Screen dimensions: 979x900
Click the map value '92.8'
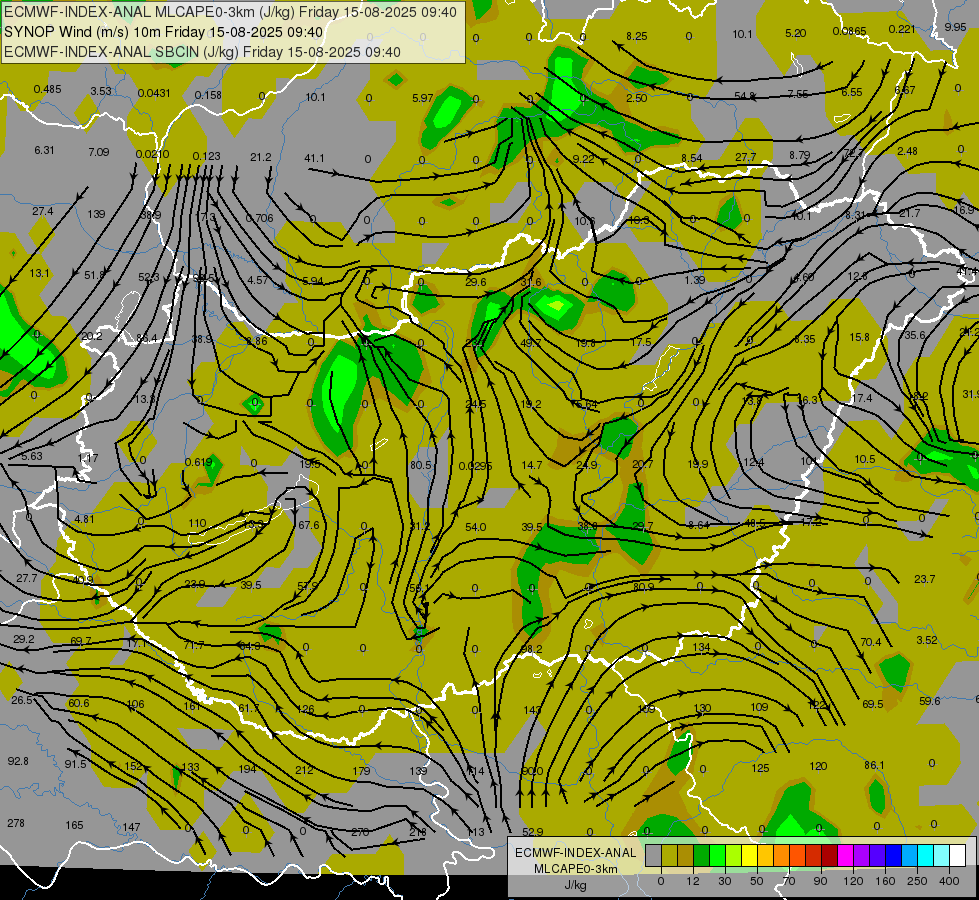17,761
